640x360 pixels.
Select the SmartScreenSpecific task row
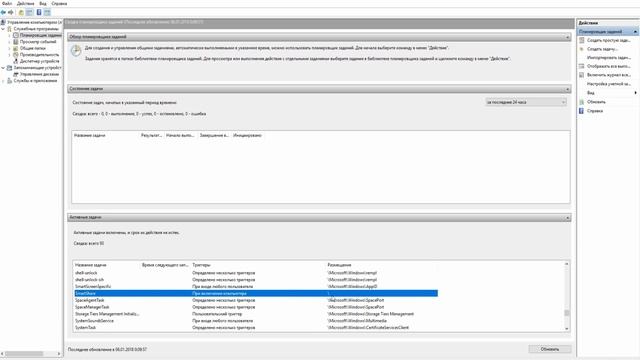point(256,287)
